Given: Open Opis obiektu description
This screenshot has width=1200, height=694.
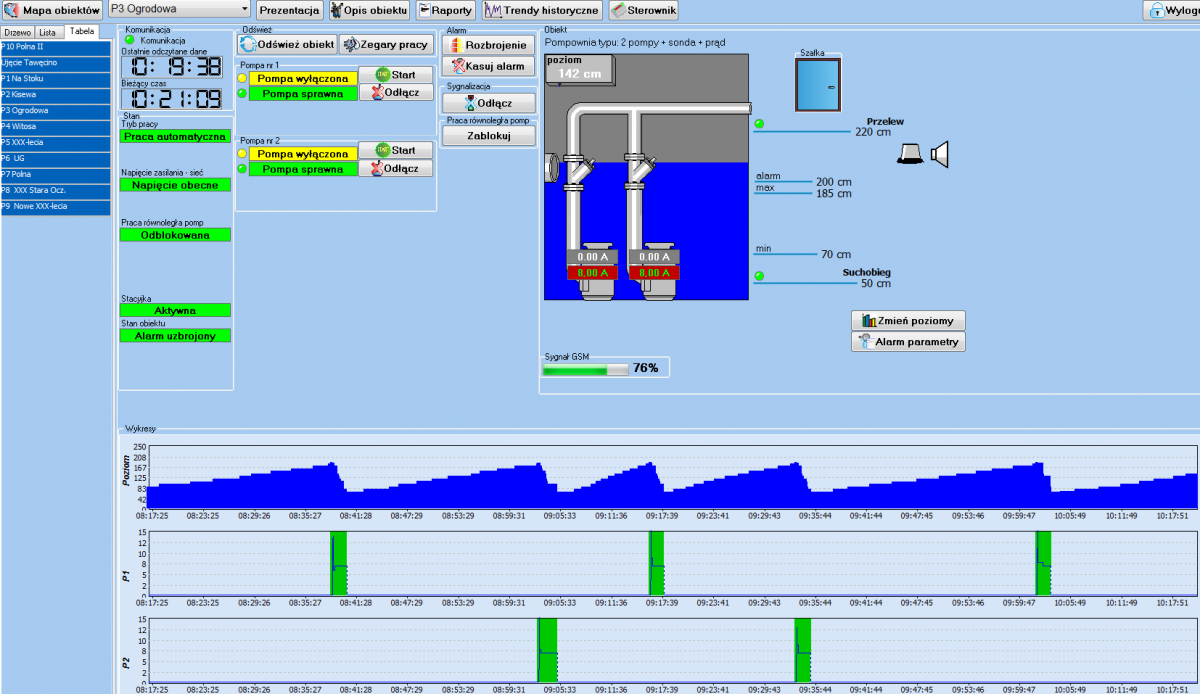Looking at the screenshot, I should 369,10.
